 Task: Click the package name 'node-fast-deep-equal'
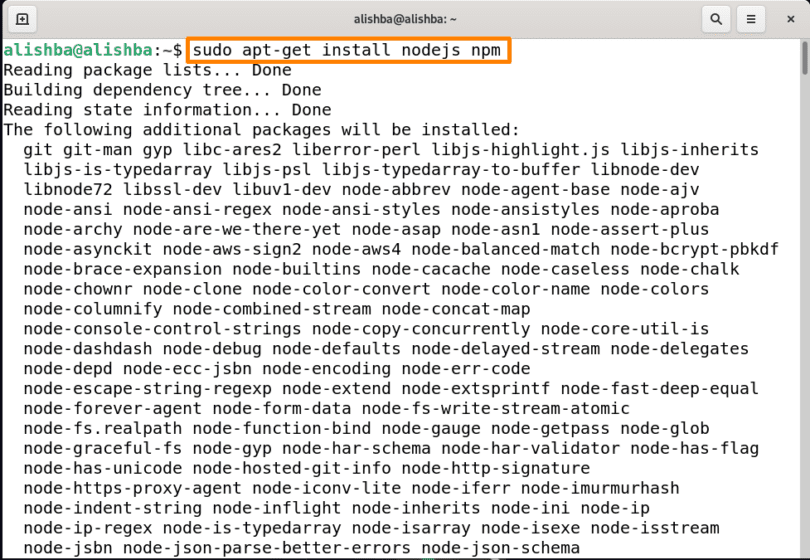pyautogui.click(x=660, y=388)
